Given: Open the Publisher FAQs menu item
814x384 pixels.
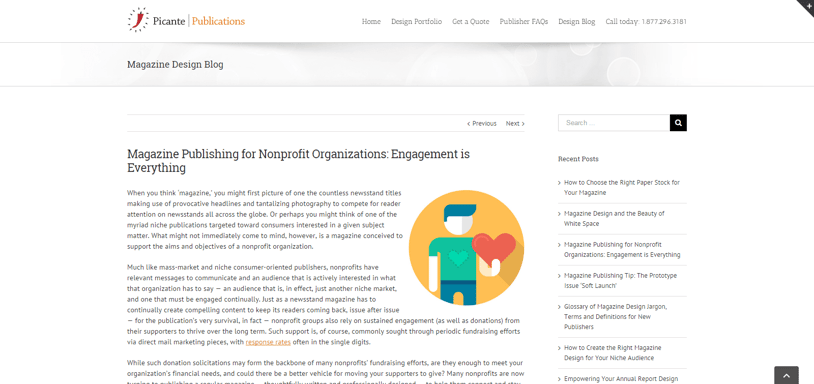Looking at the screenshot, I should tap(523, 22).
